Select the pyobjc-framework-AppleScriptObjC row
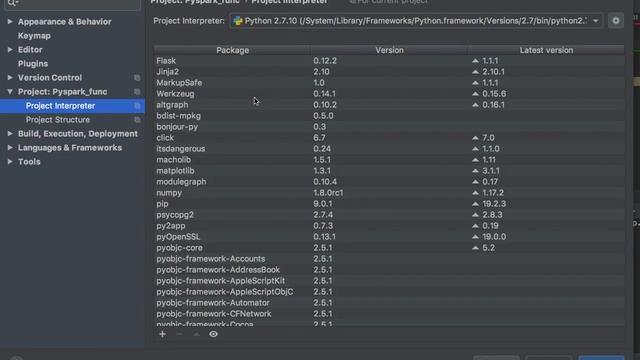Image resolution: width=640 pixels, height=360 pixels. pyautogui.click(x=389, y=292)
